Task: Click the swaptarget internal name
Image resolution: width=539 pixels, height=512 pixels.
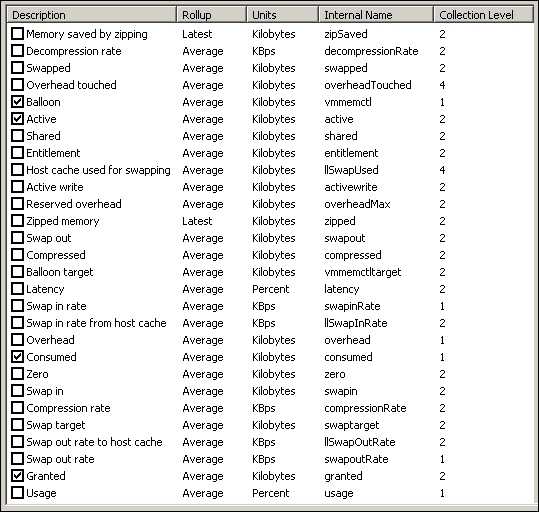Action: [x=352, y=425]
